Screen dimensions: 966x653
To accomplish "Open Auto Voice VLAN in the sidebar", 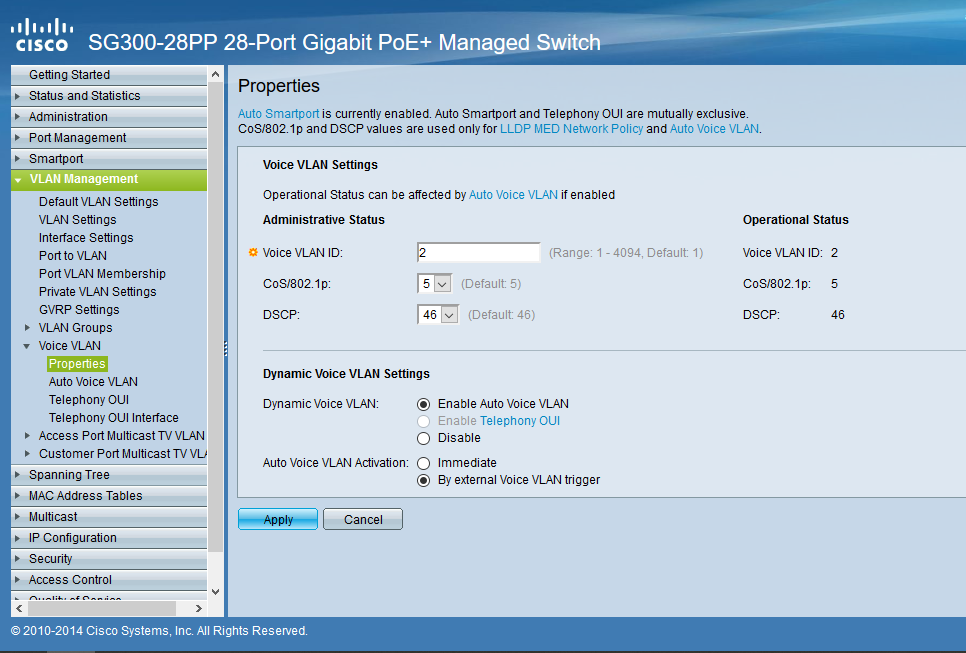I will [x=94, y=382].
